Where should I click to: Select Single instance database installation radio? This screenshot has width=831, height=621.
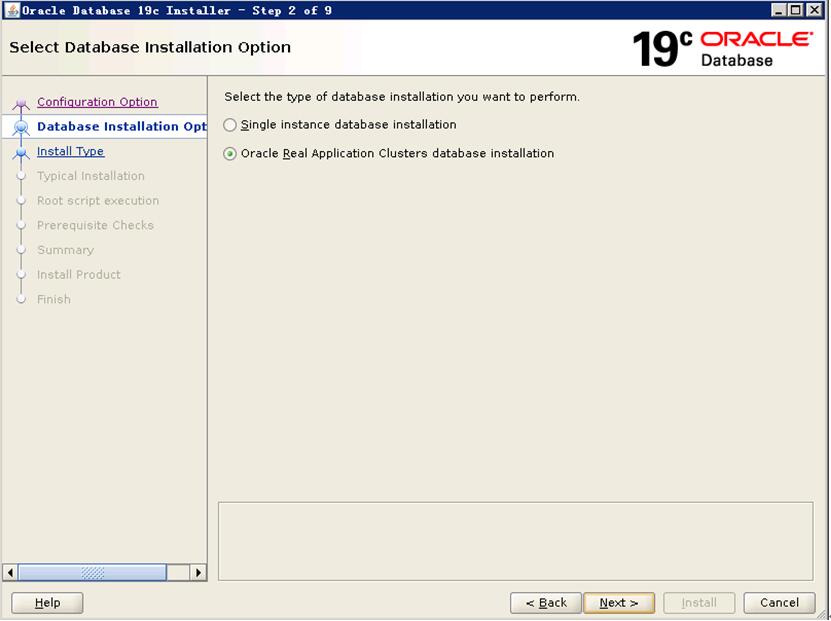[x=229, y=125]
